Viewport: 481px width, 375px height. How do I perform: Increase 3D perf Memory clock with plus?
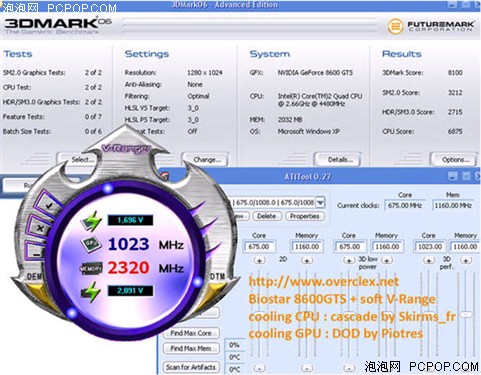(x=466, y=260)
